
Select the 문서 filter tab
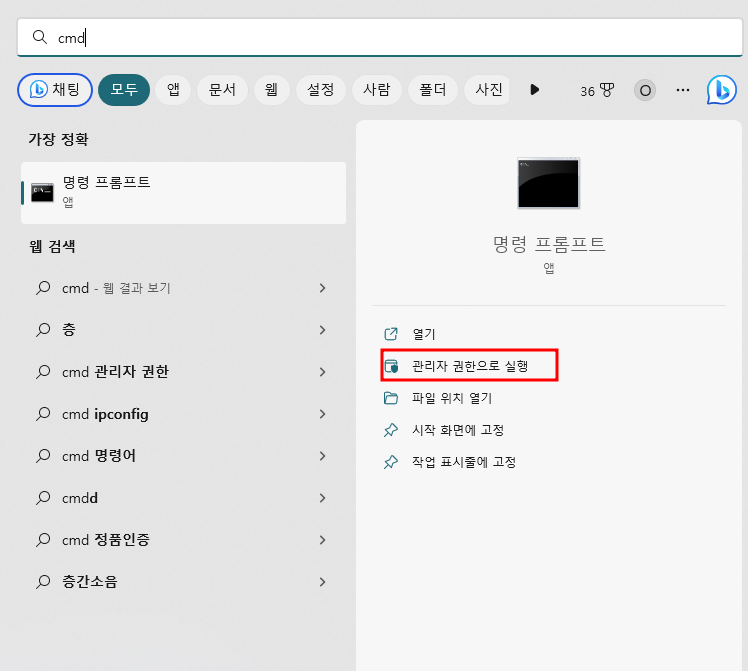222,90
